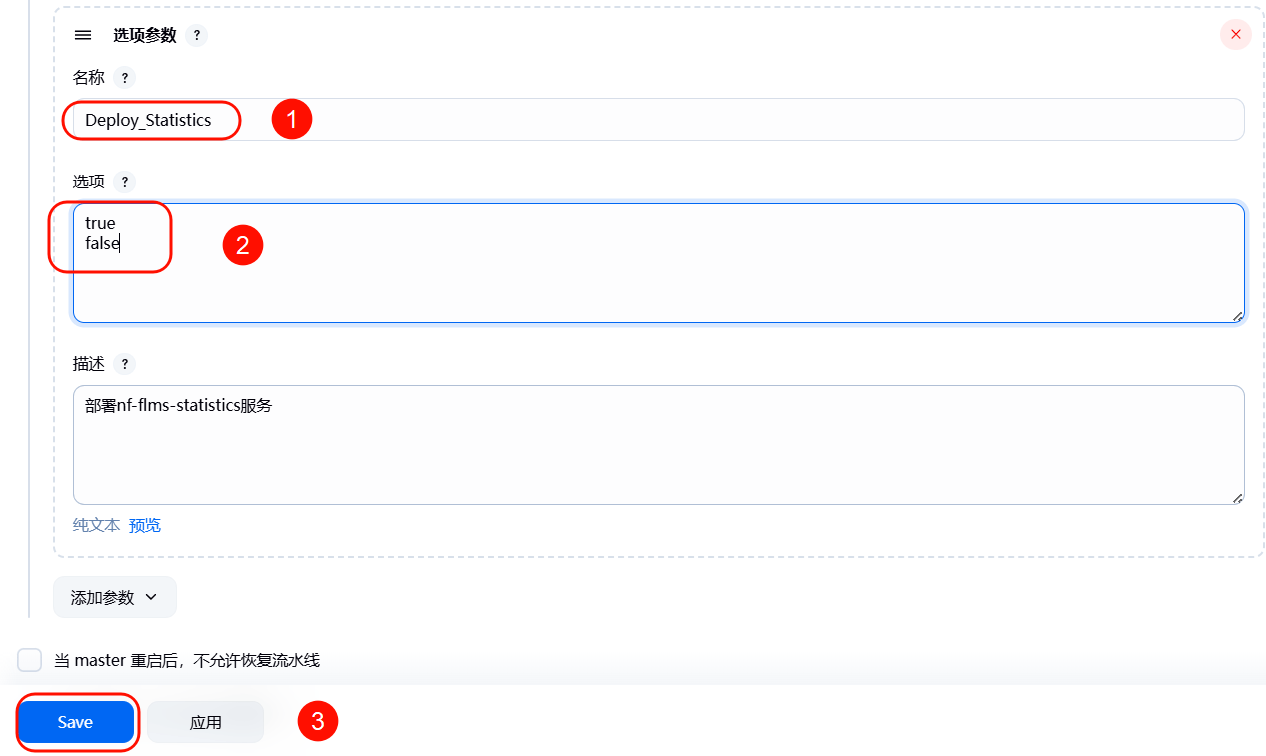Grab resize handle of 描述 textarea
The image size is (1266, 756).
(1237, 498)
